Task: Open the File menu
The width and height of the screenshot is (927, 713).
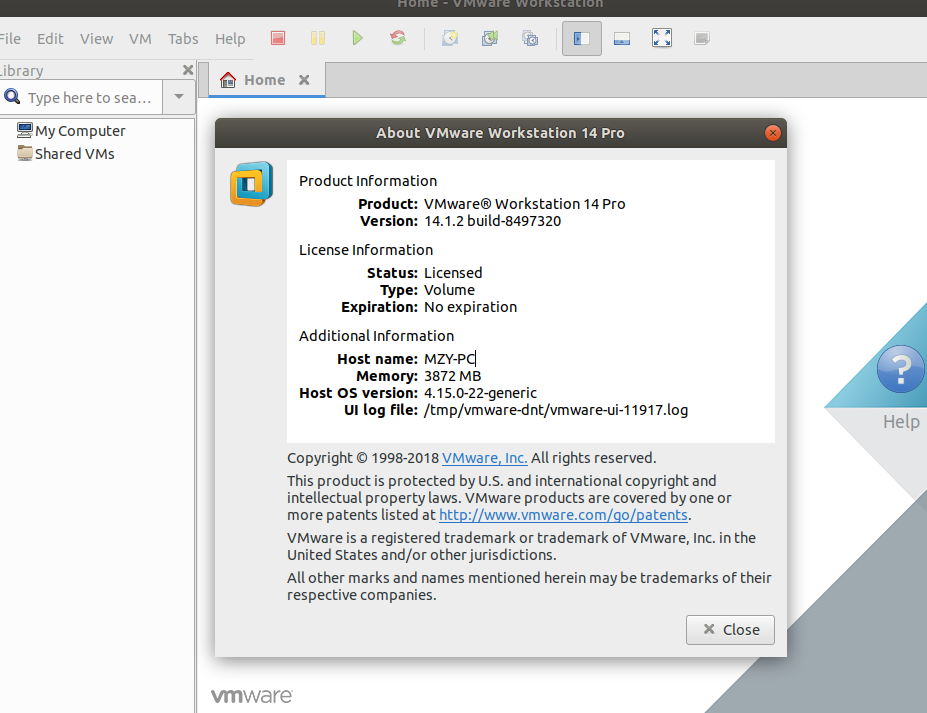Action: coord(10,39)
